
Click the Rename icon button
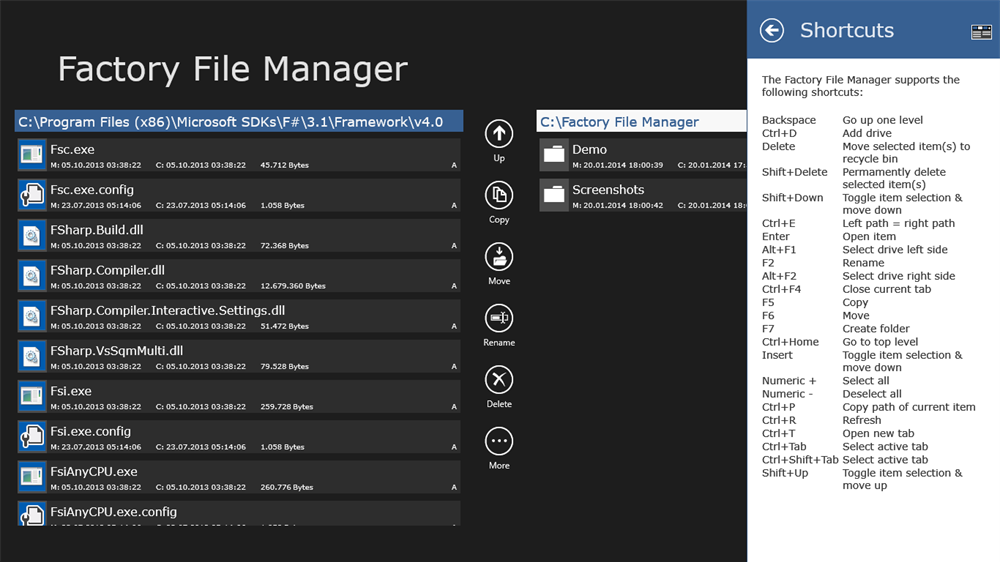pyautogui.click(x=498, y=318)
